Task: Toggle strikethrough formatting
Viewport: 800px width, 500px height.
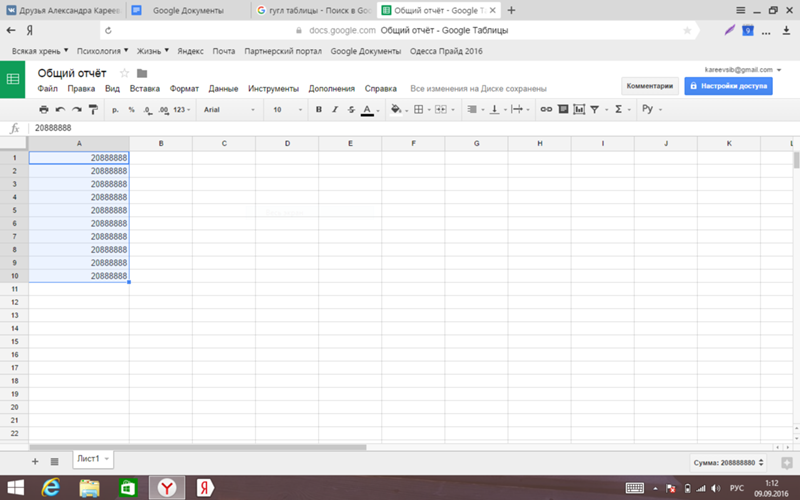Action: pos(351,109)
